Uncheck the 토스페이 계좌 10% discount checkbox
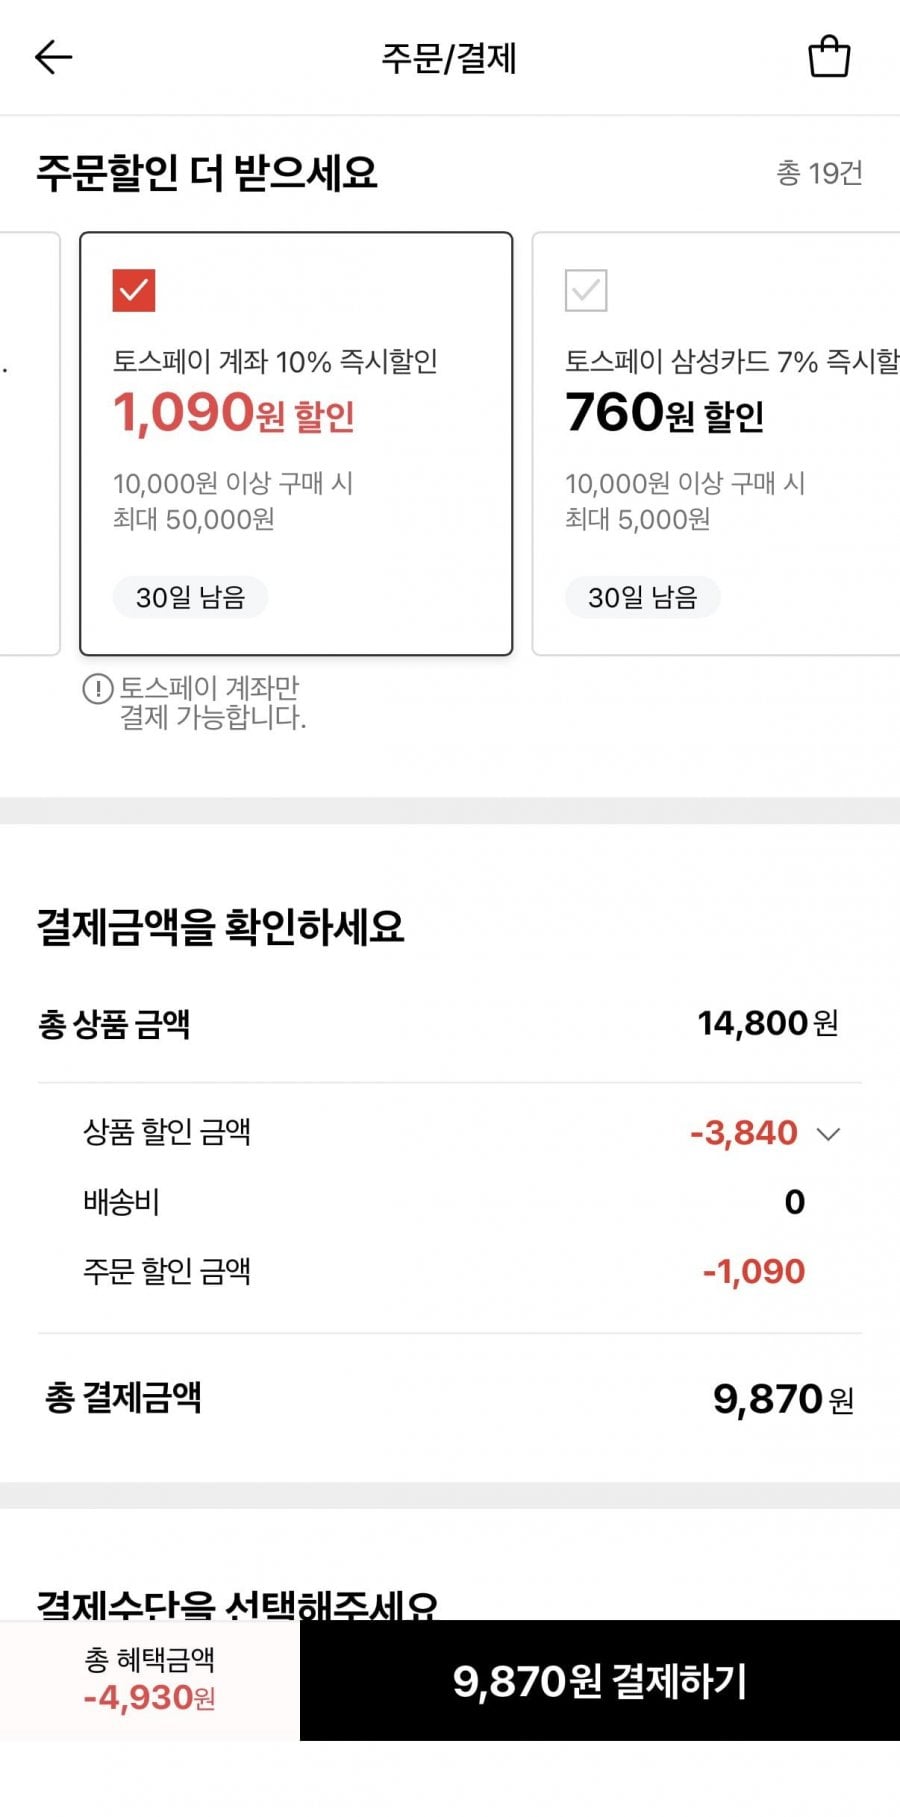 pos(134,291)
